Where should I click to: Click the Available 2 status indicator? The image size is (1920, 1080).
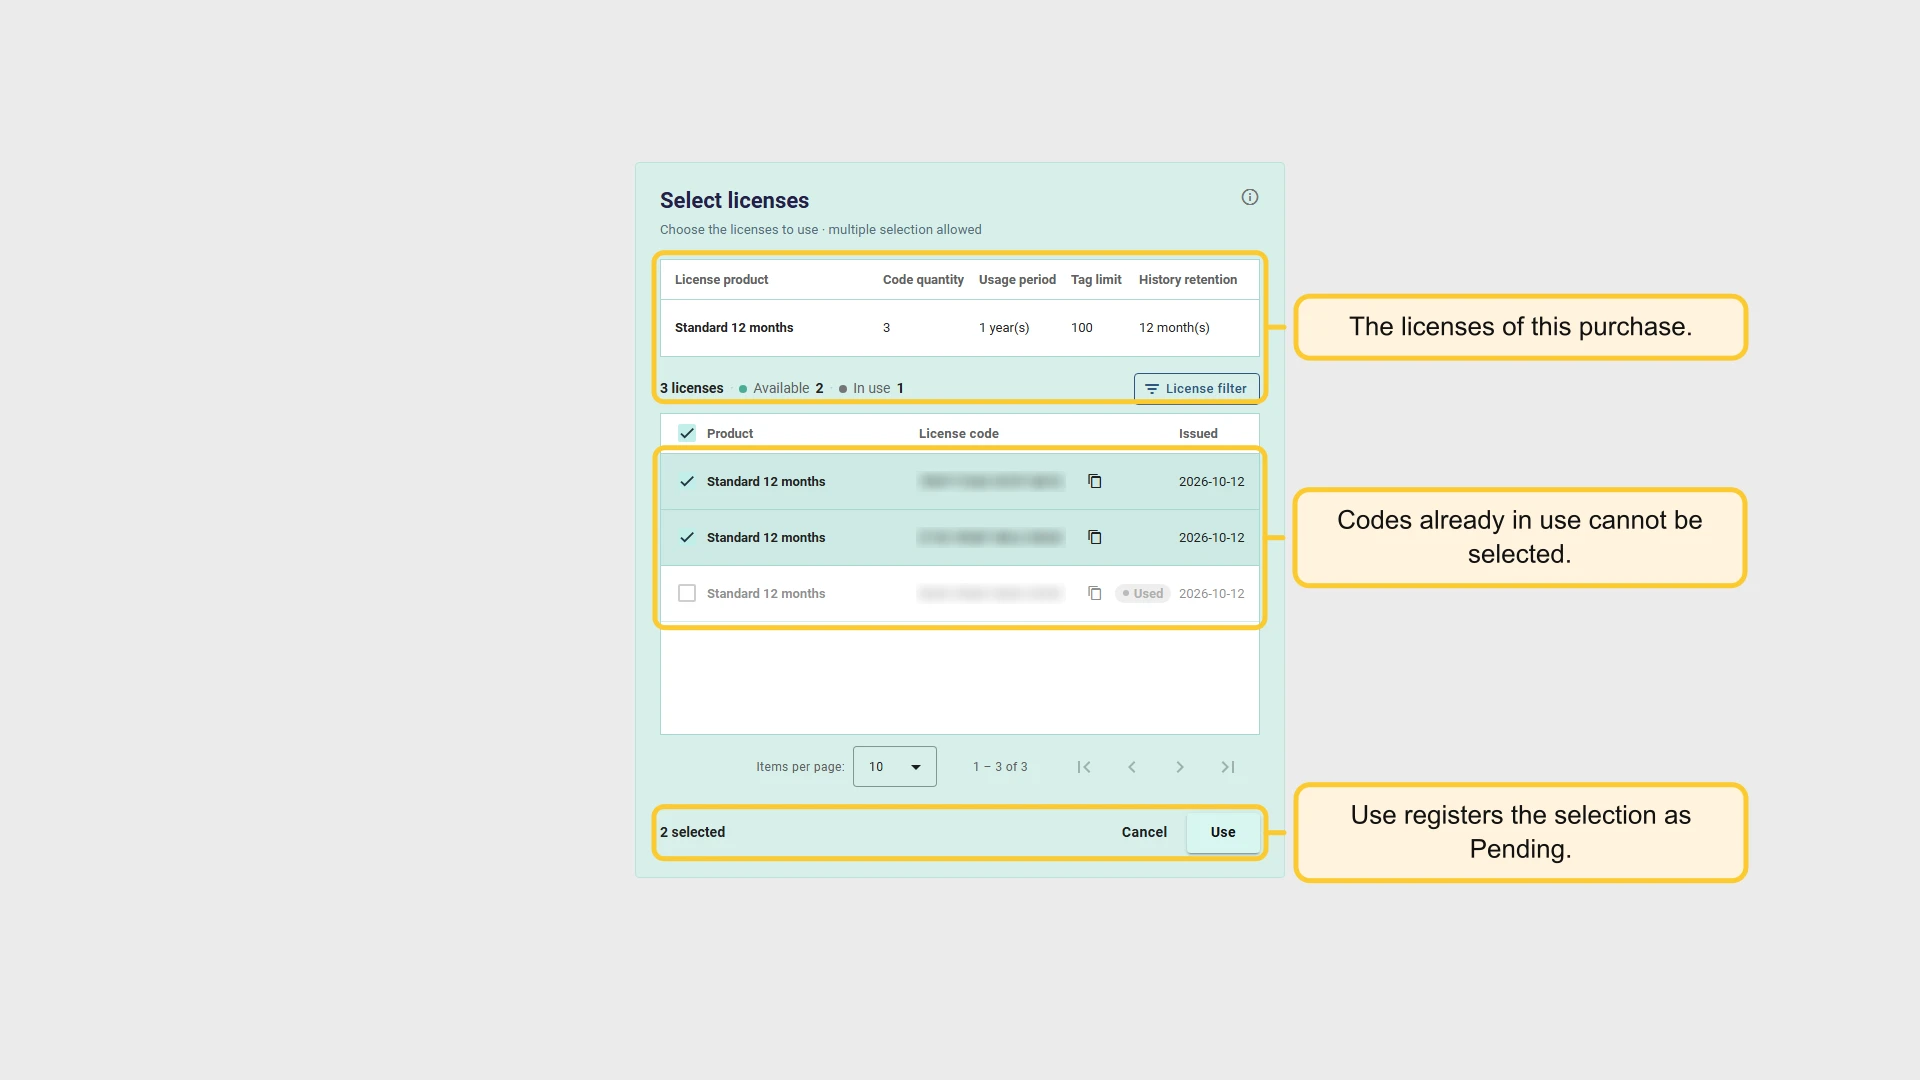point(781,388)
